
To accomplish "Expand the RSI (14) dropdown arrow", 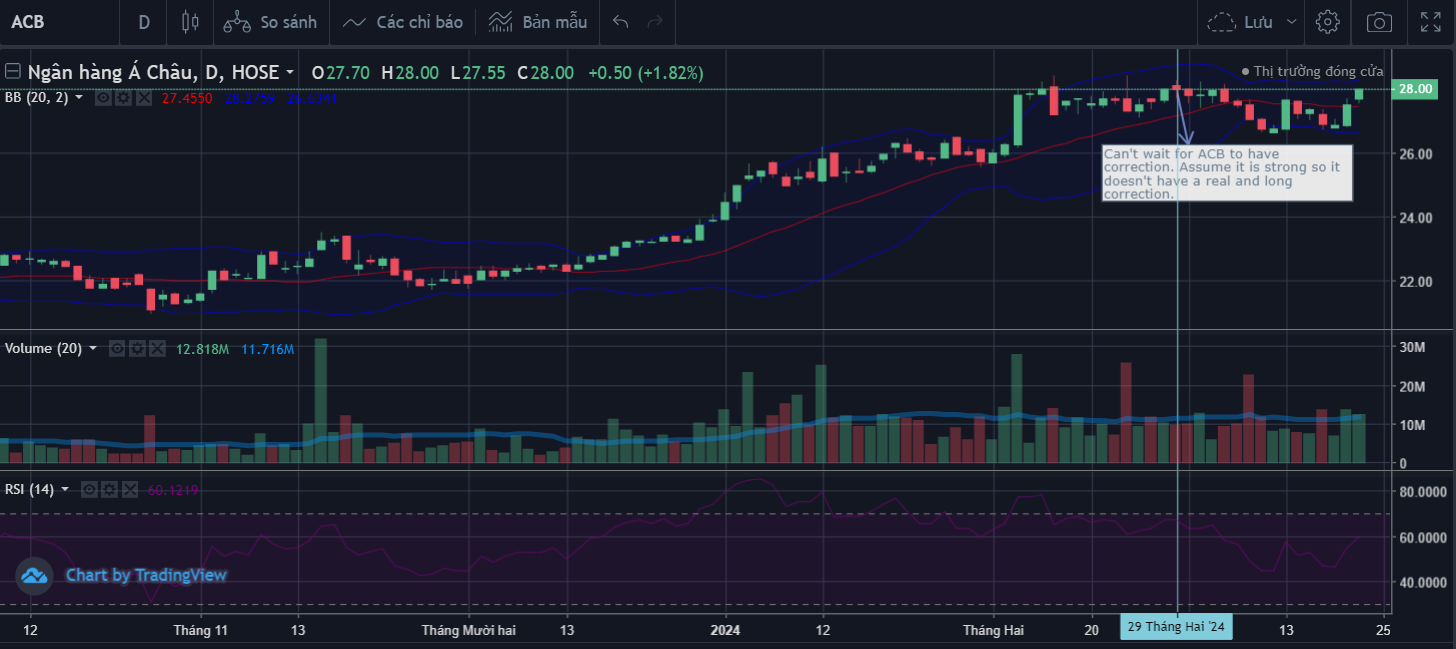I will 65,489.
